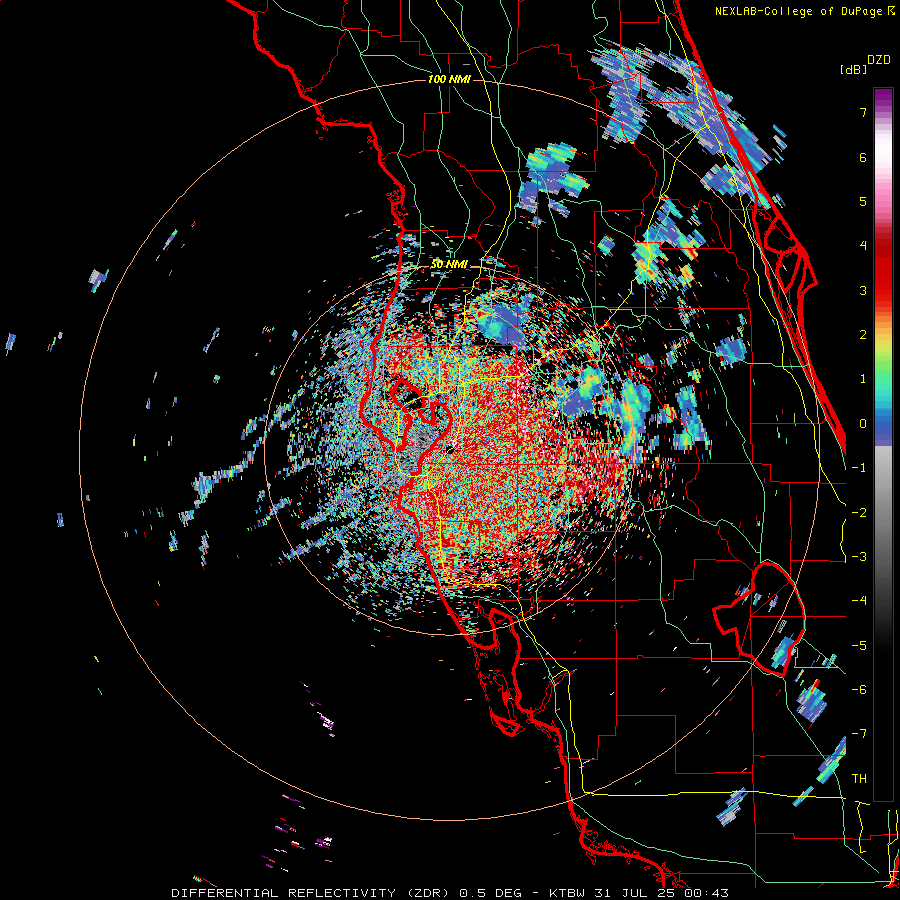
Task: Click the 2 value on the color scale
Action: click(863, 335)
